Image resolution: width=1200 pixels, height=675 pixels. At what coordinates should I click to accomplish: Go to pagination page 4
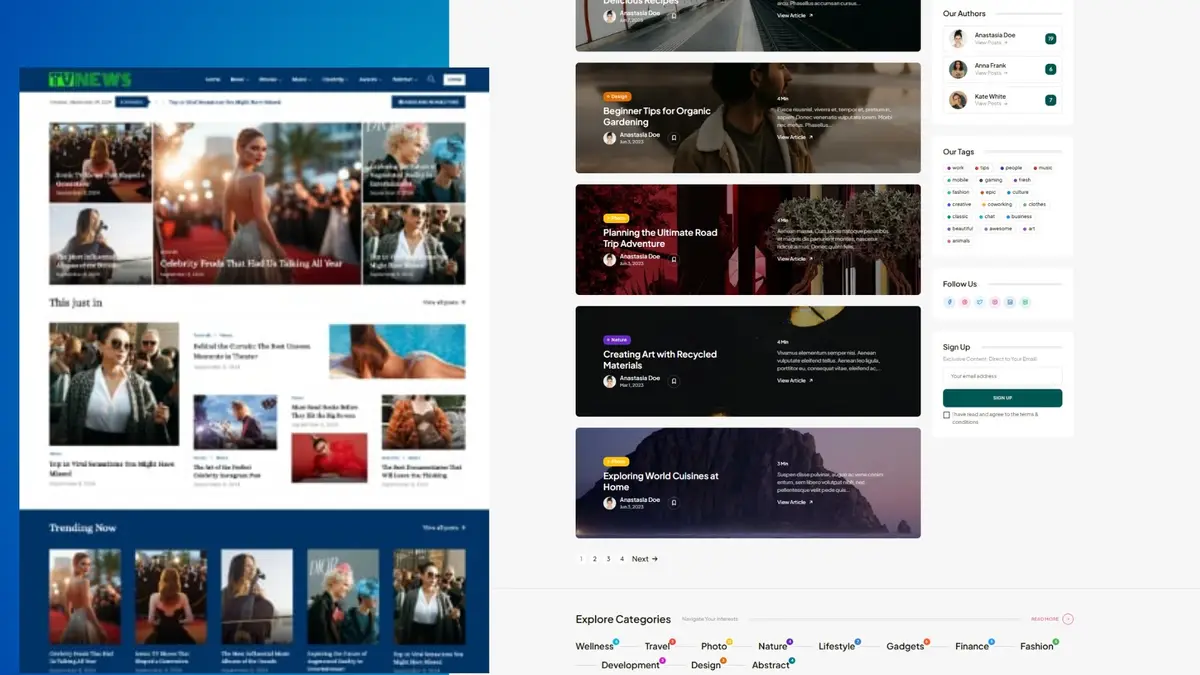pos(622,559)
